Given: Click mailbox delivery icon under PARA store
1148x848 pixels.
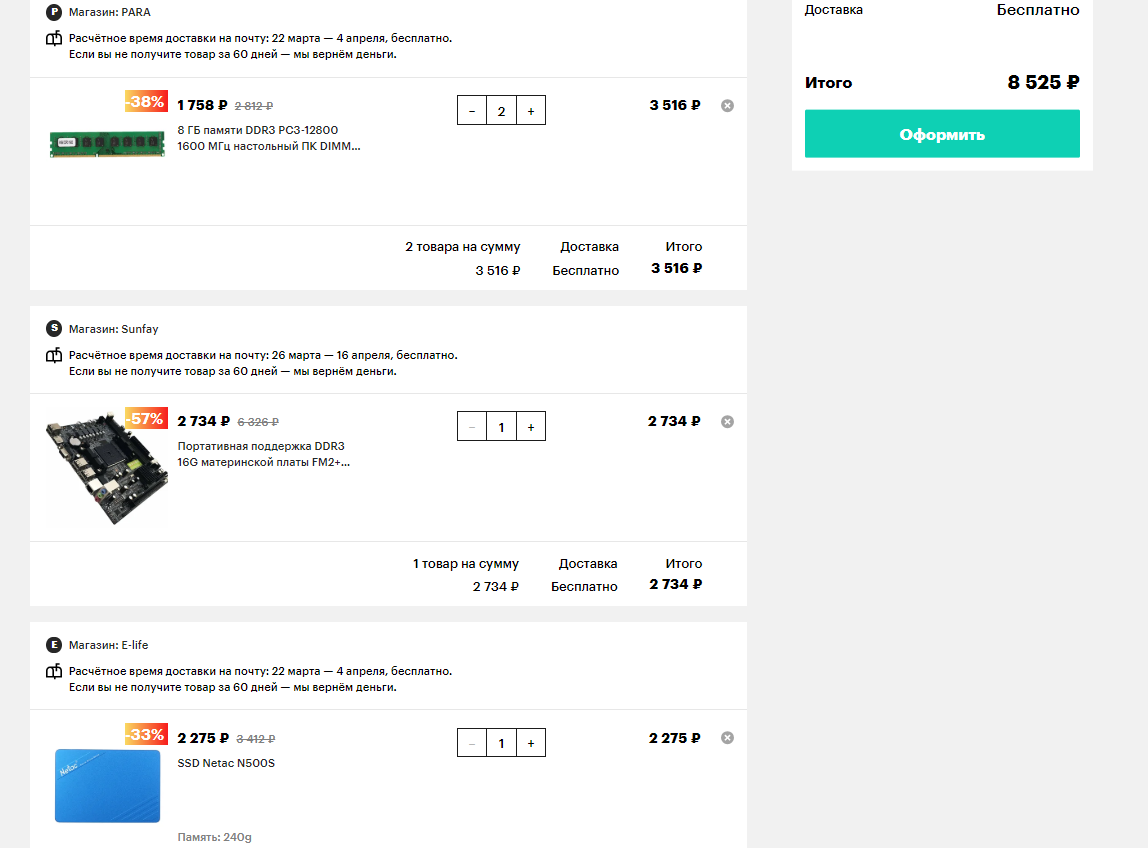Looking at the screenshot, I should (x=53, y=39).
